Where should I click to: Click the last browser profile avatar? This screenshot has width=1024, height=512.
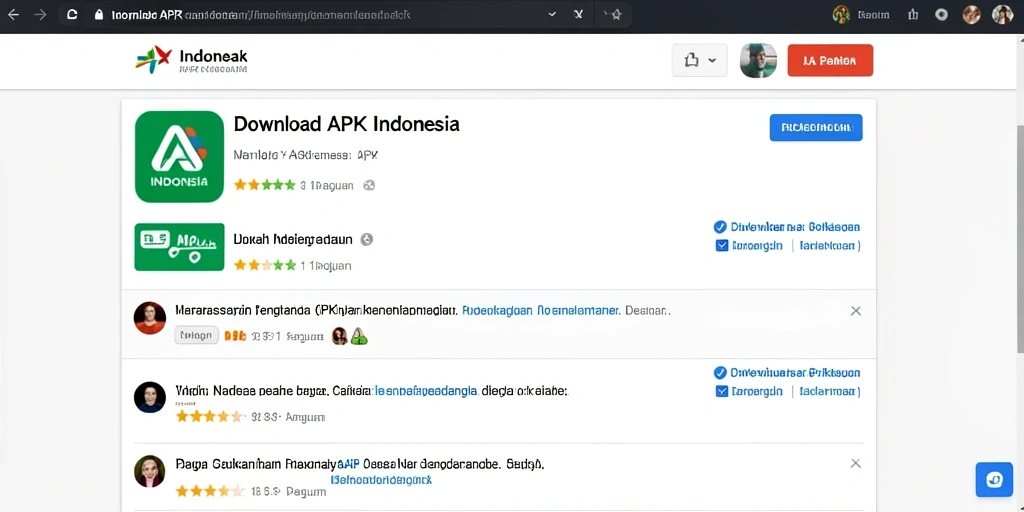tap(1002, 14)
